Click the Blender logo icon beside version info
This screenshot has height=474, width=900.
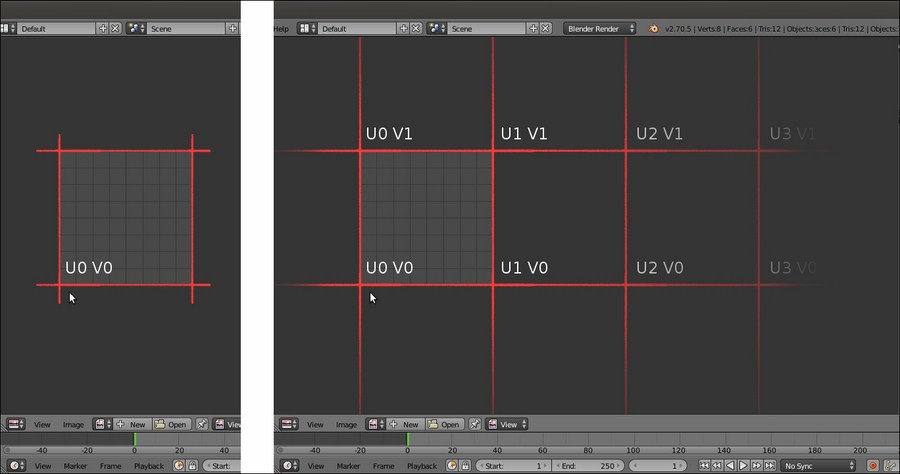(x=653, y=29)
